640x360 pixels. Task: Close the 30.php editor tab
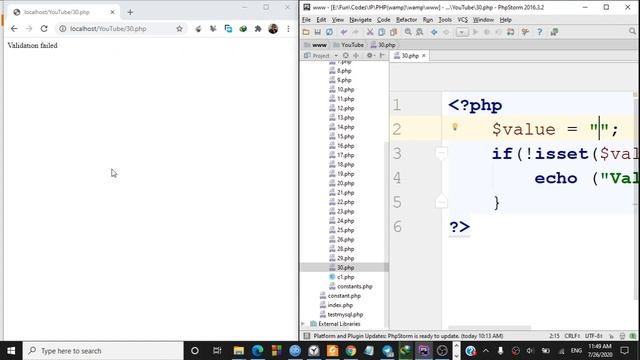(424, 56)
